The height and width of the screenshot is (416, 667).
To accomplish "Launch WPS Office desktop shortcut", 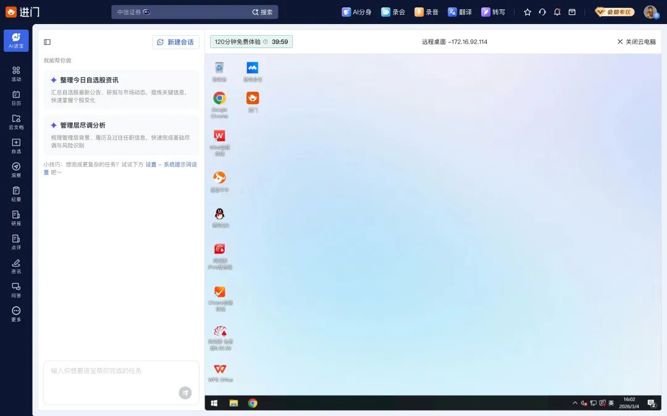I will click(219, 370).
